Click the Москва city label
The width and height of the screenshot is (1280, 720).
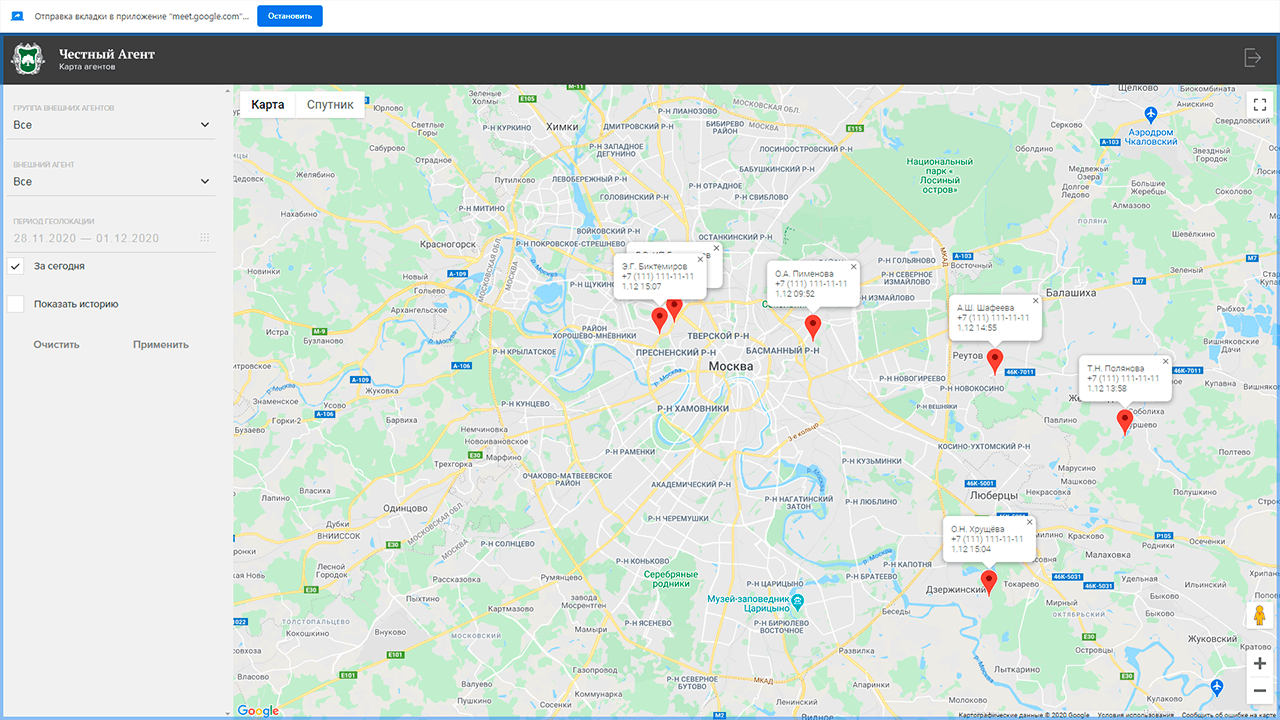point(731,367)
